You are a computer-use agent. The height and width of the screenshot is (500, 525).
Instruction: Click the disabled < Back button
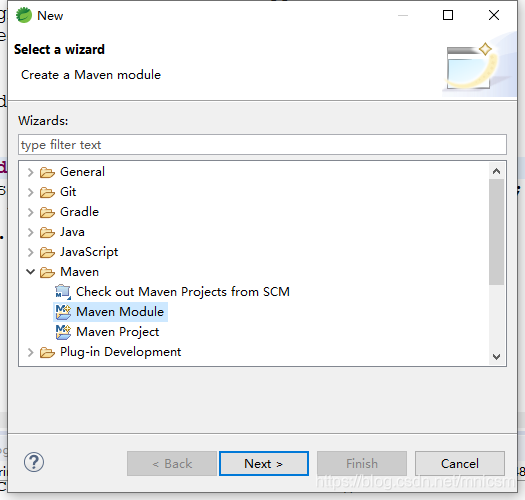pos(172,463)
